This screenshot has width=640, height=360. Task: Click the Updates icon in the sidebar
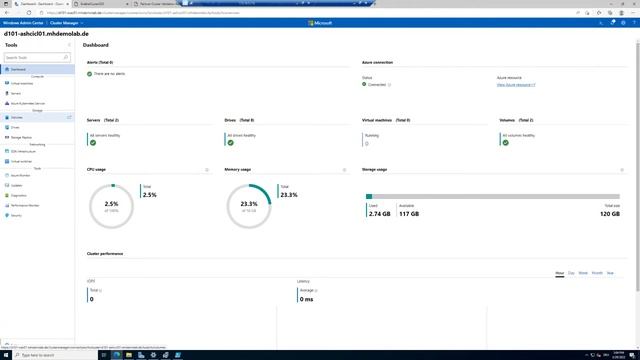[7, 185]
